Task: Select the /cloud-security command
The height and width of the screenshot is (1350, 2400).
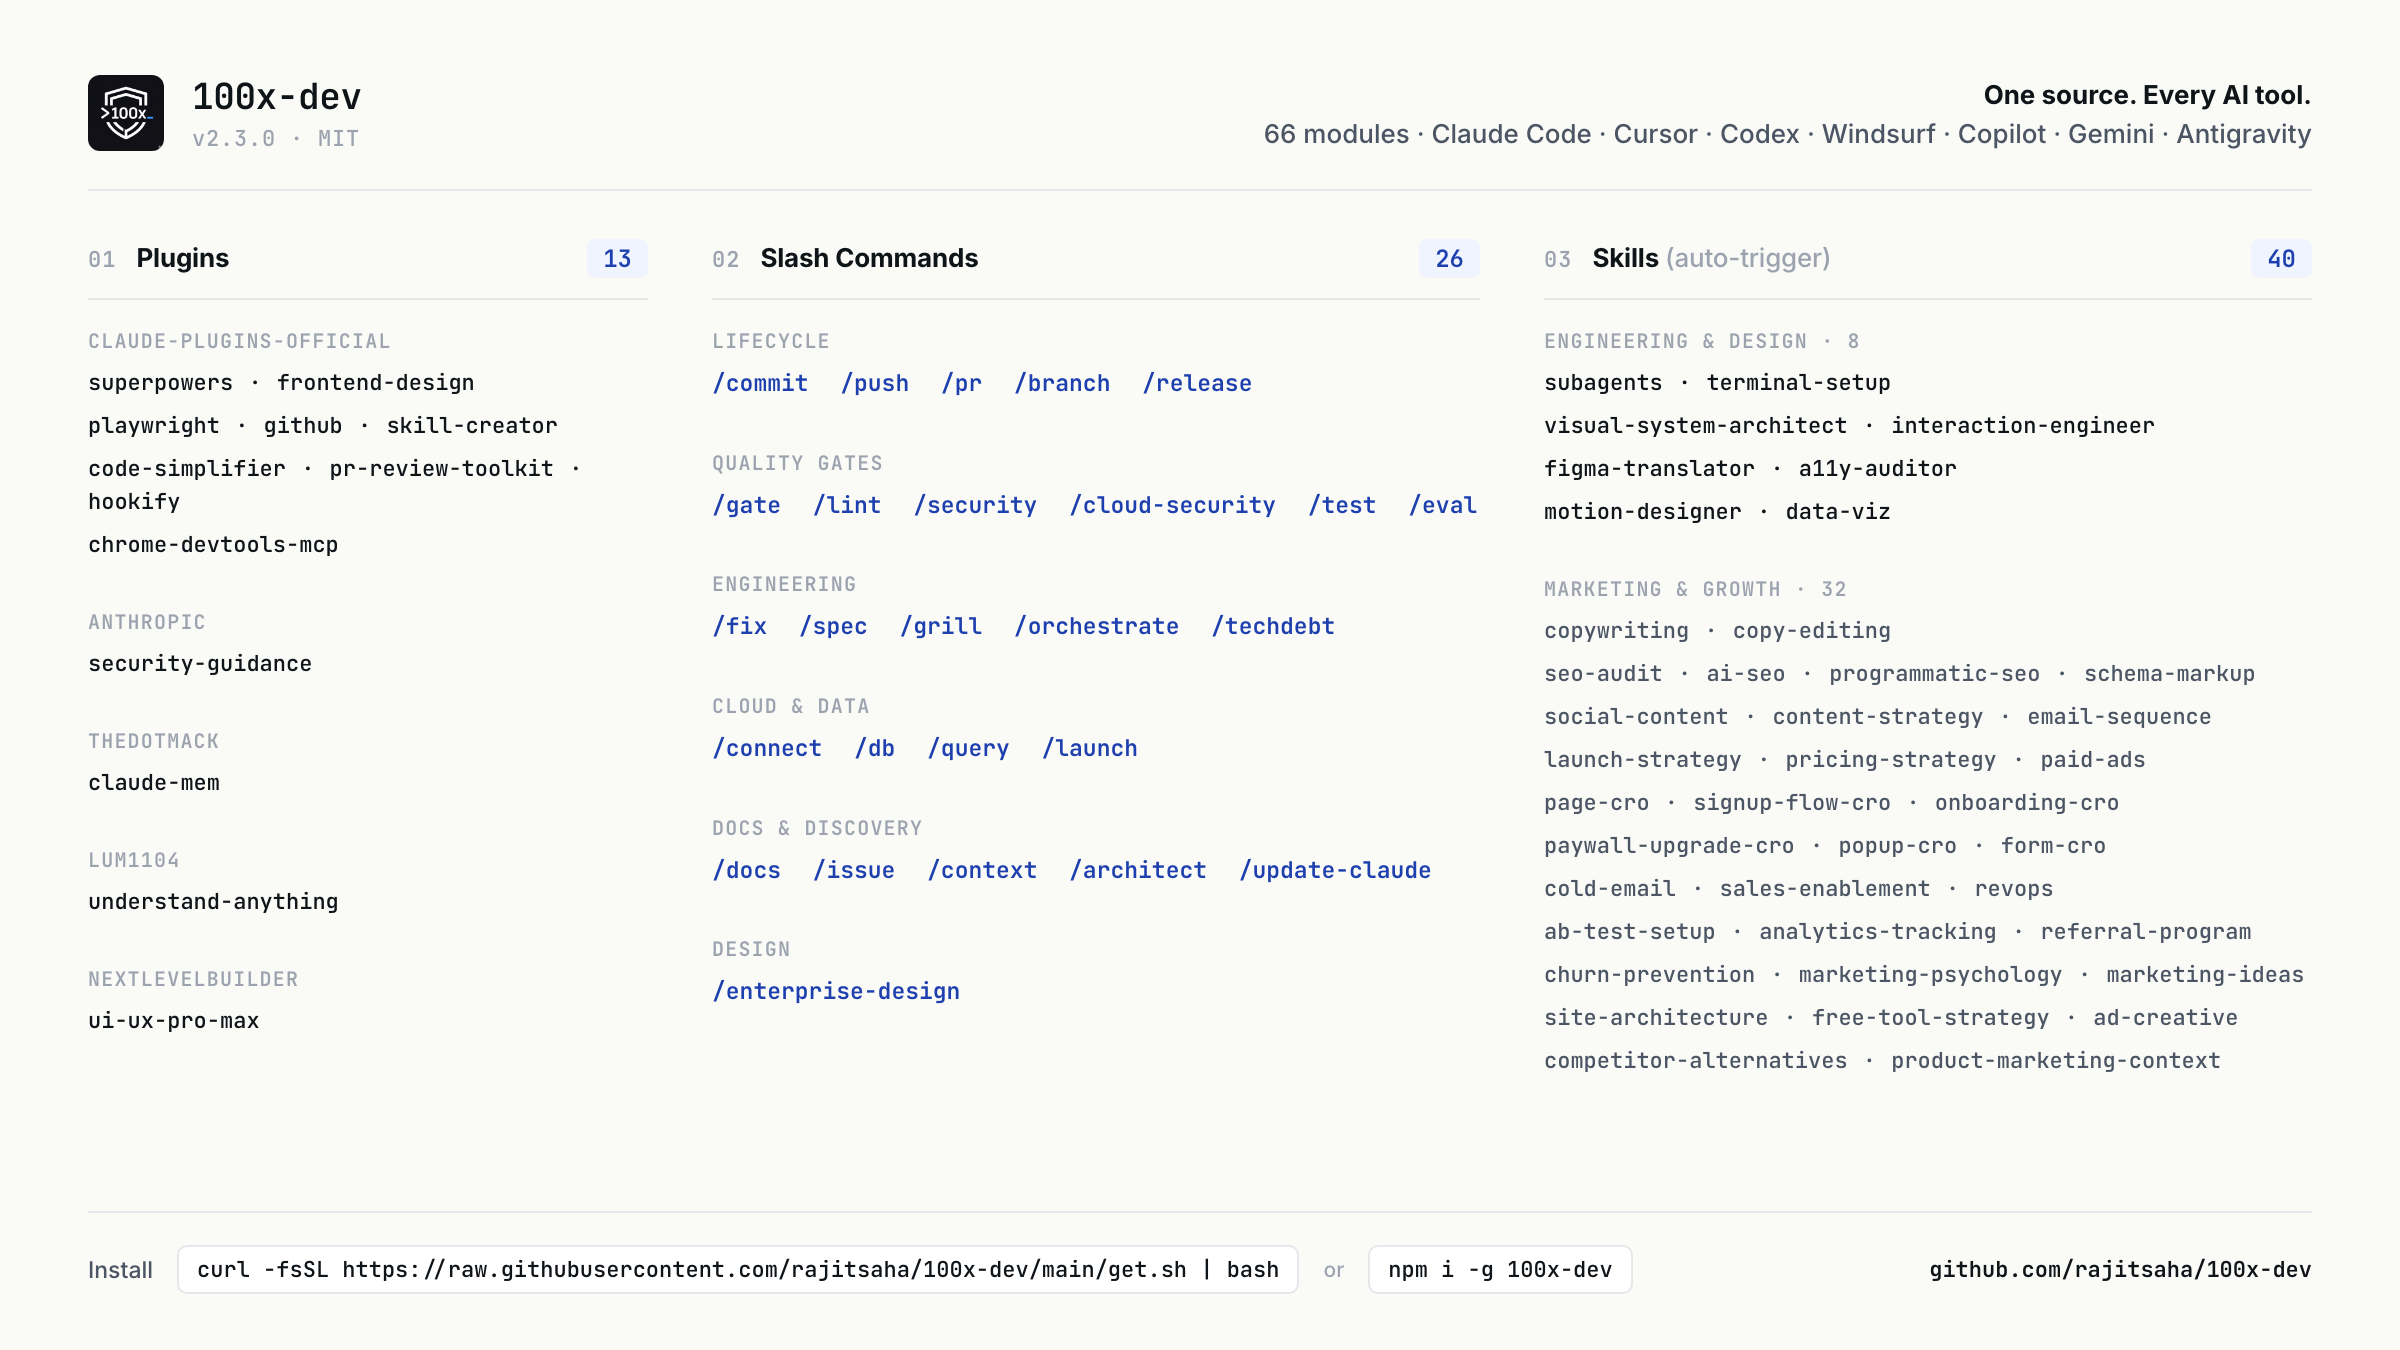Action: [x=1172, y=505]
